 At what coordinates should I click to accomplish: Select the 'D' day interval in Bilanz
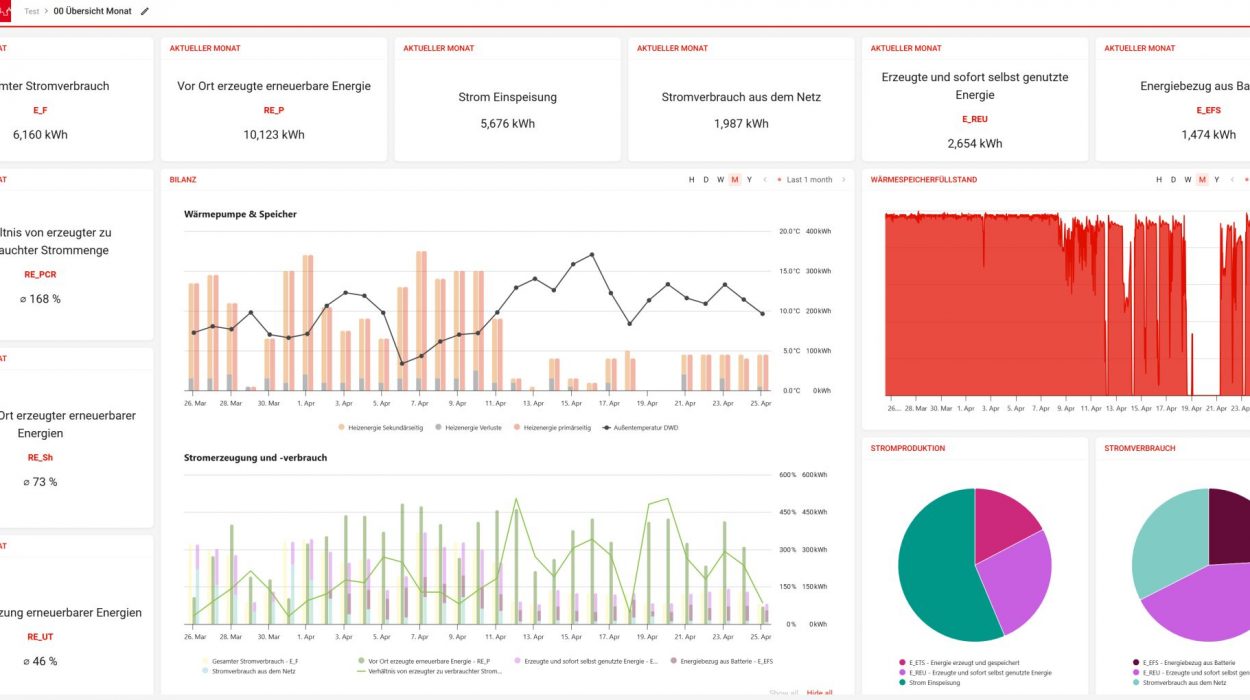coord(706,180)
